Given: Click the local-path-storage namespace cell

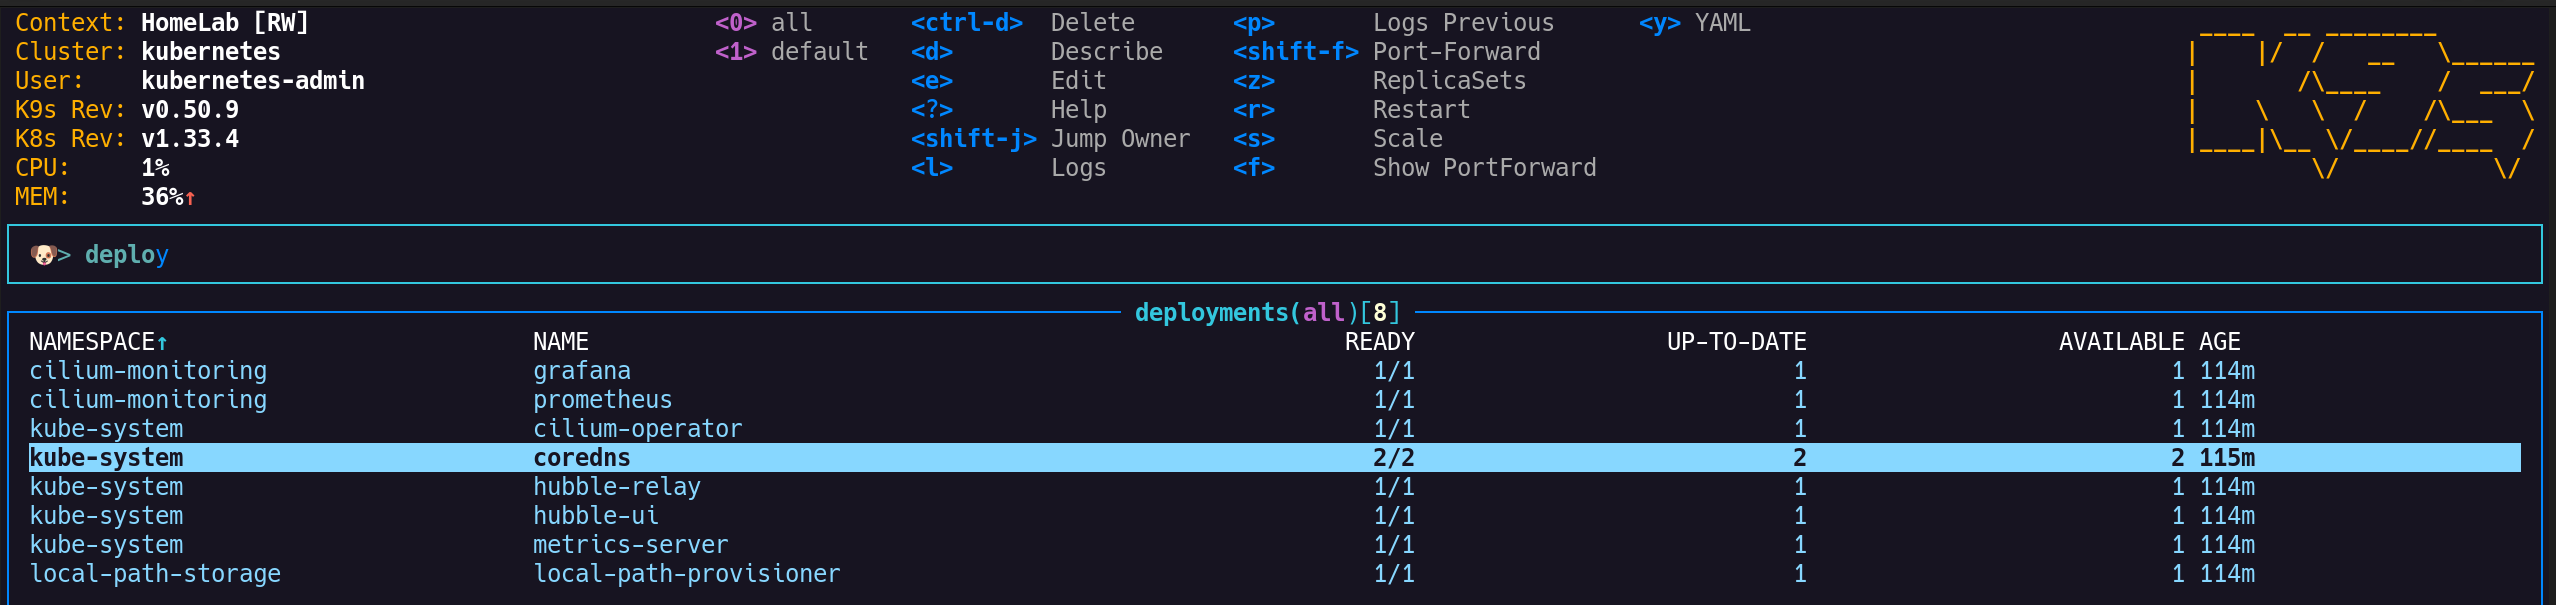Looking at the screenshot, I should coord(155,574).
